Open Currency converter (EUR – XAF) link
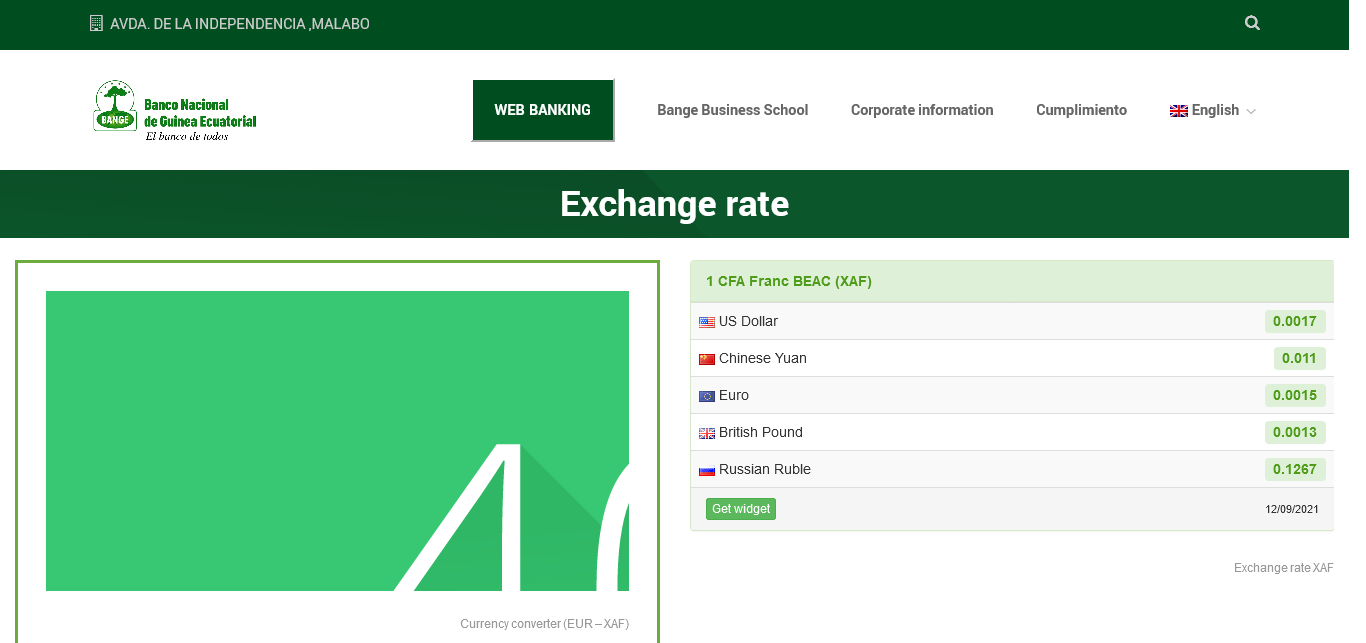1366x643 pixels. tap(544, 624)
